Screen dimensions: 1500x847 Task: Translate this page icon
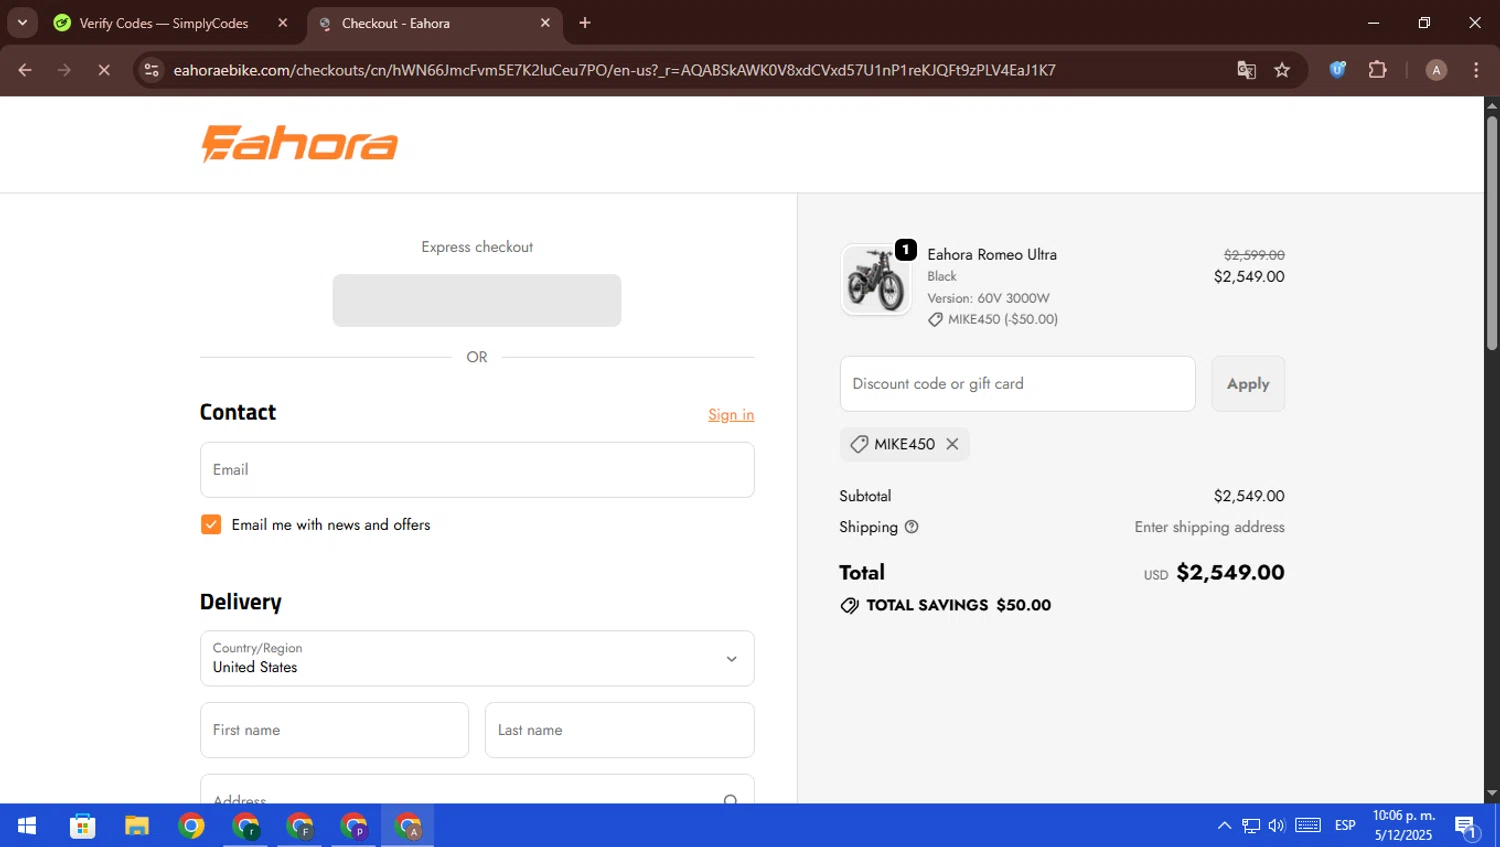pyautogui.click(x=1246, y=70)
